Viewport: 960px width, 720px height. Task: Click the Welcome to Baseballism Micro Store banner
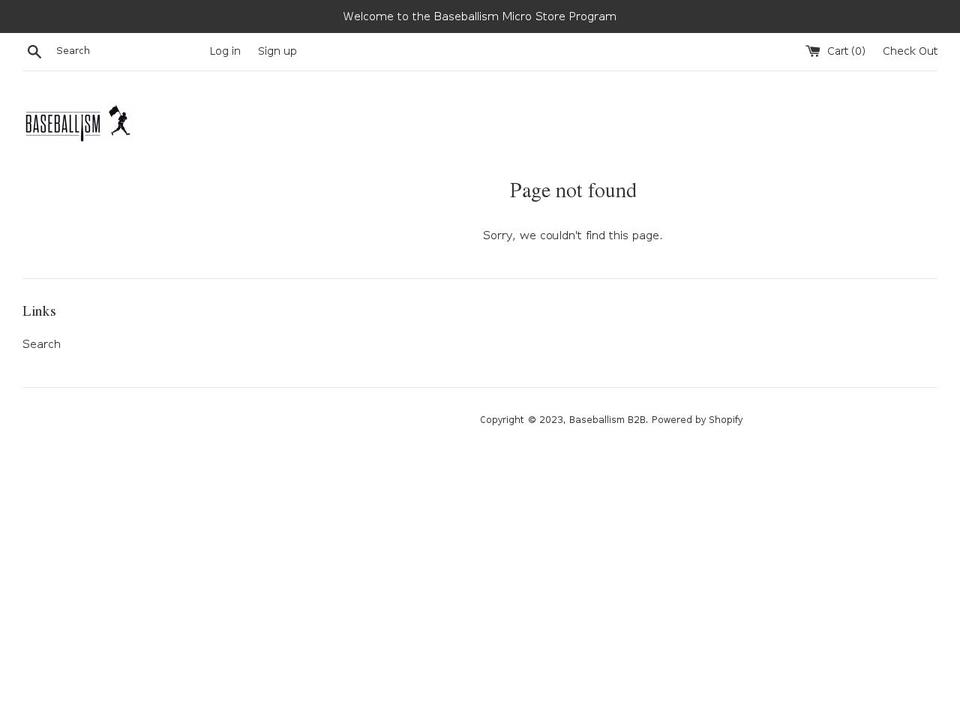(x=479, y=17)
